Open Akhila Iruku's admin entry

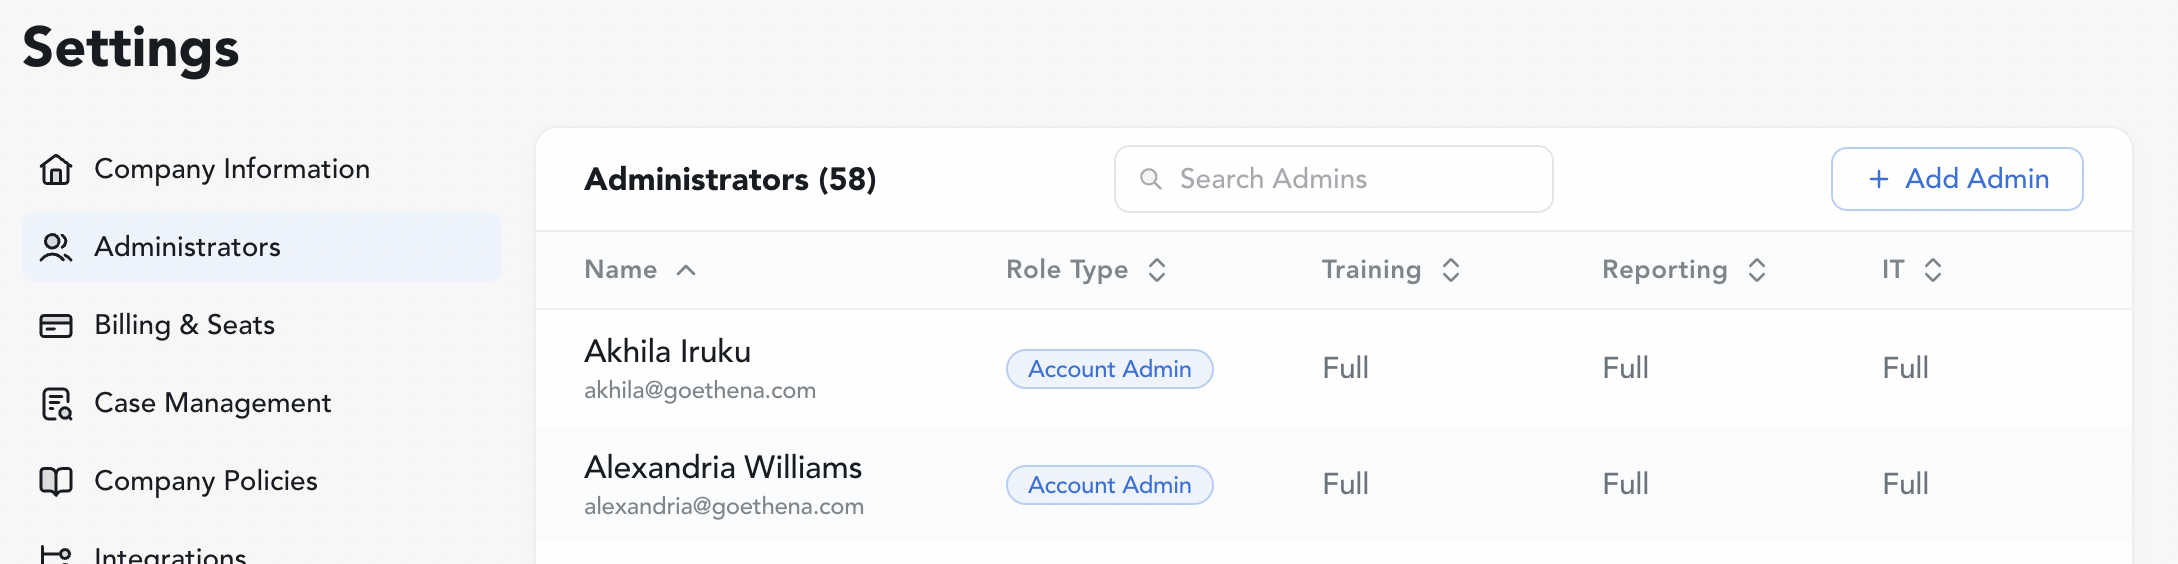[1334, 368]
